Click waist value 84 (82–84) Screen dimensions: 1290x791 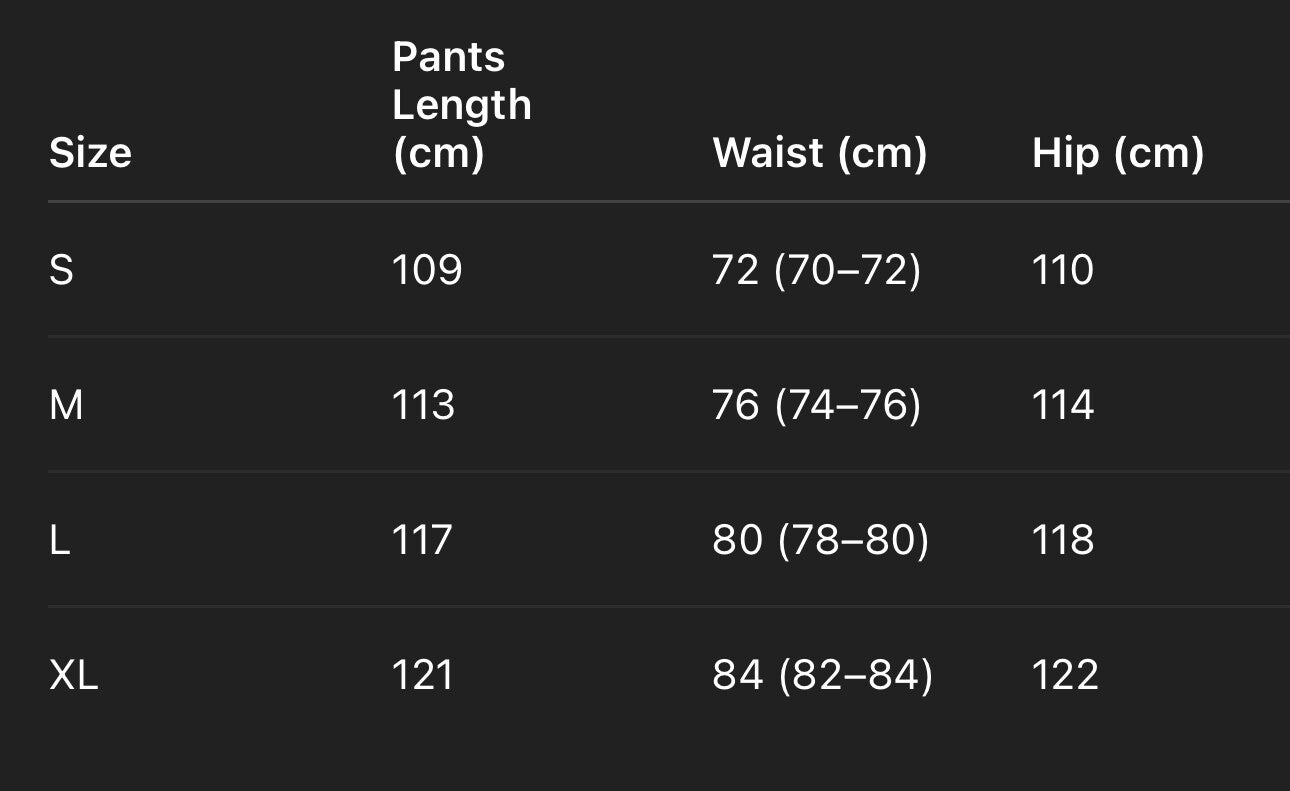tap(822, 675)
